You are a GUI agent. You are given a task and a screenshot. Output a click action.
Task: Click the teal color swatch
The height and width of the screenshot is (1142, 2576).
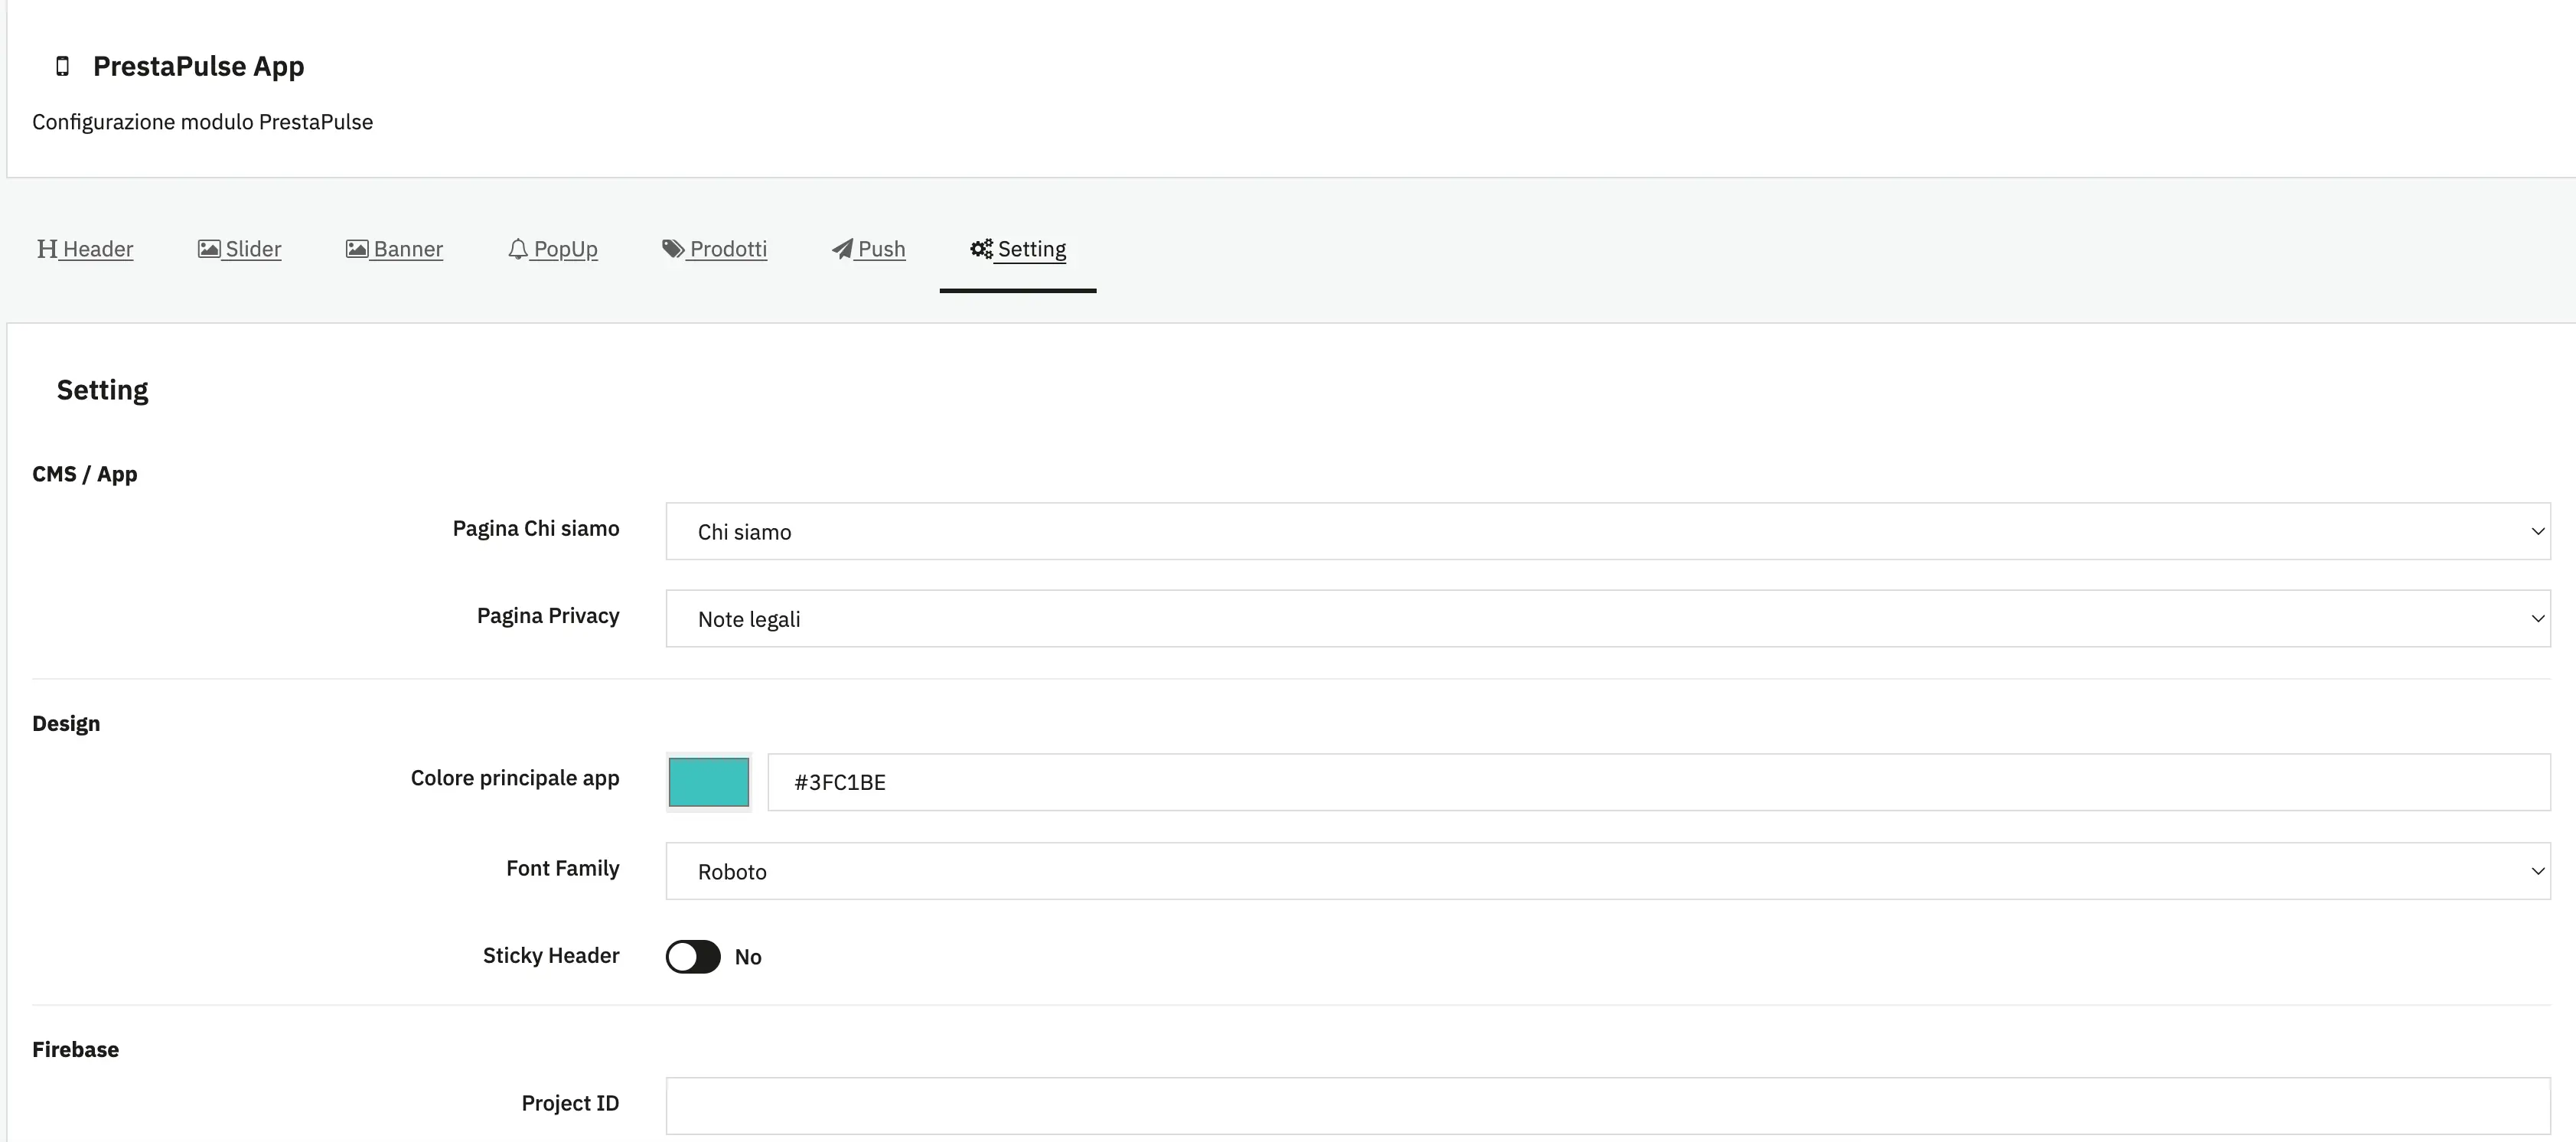(x=707, y=781)
